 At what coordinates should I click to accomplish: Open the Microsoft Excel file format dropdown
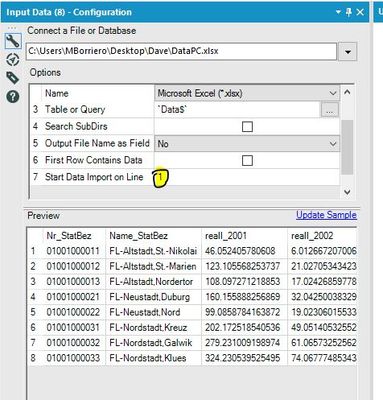pos(247,93)
